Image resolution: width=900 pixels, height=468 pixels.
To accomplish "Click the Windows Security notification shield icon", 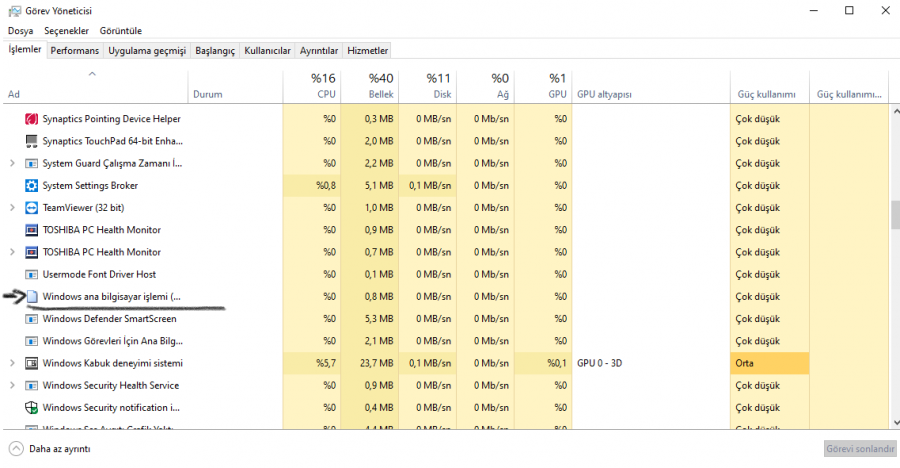I will coord(32,408).
